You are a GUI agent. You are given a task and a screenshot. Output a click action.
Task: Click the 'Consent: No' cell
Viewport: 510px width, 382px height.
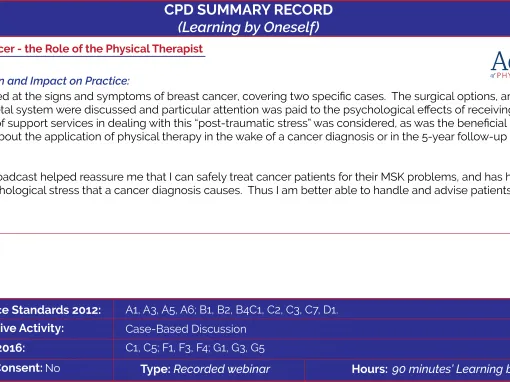[30, 368]
